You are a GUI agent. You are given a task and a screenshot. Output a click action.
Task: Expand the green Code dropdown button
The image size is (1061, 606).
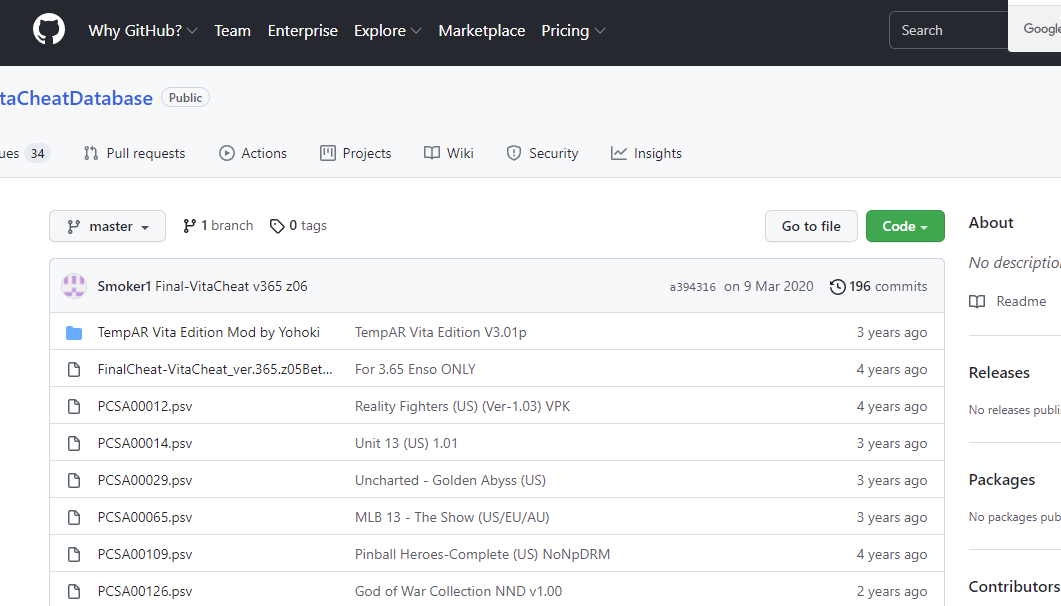tap(904, 226)
